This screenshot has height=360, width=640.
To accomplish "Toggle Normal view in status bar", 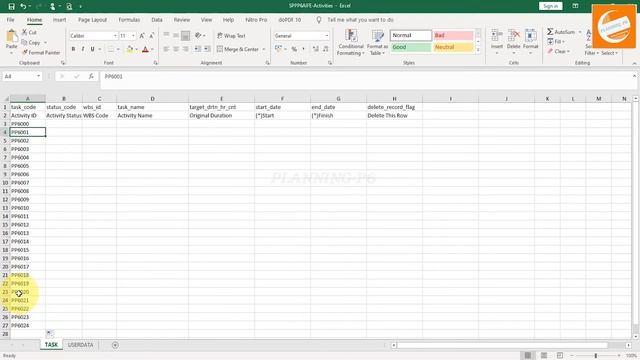I will coord(528,356).
